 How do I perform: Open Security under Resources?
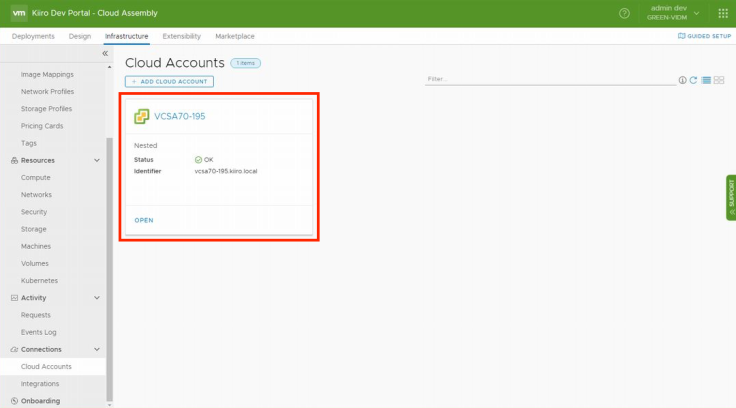tap(34, 212)
